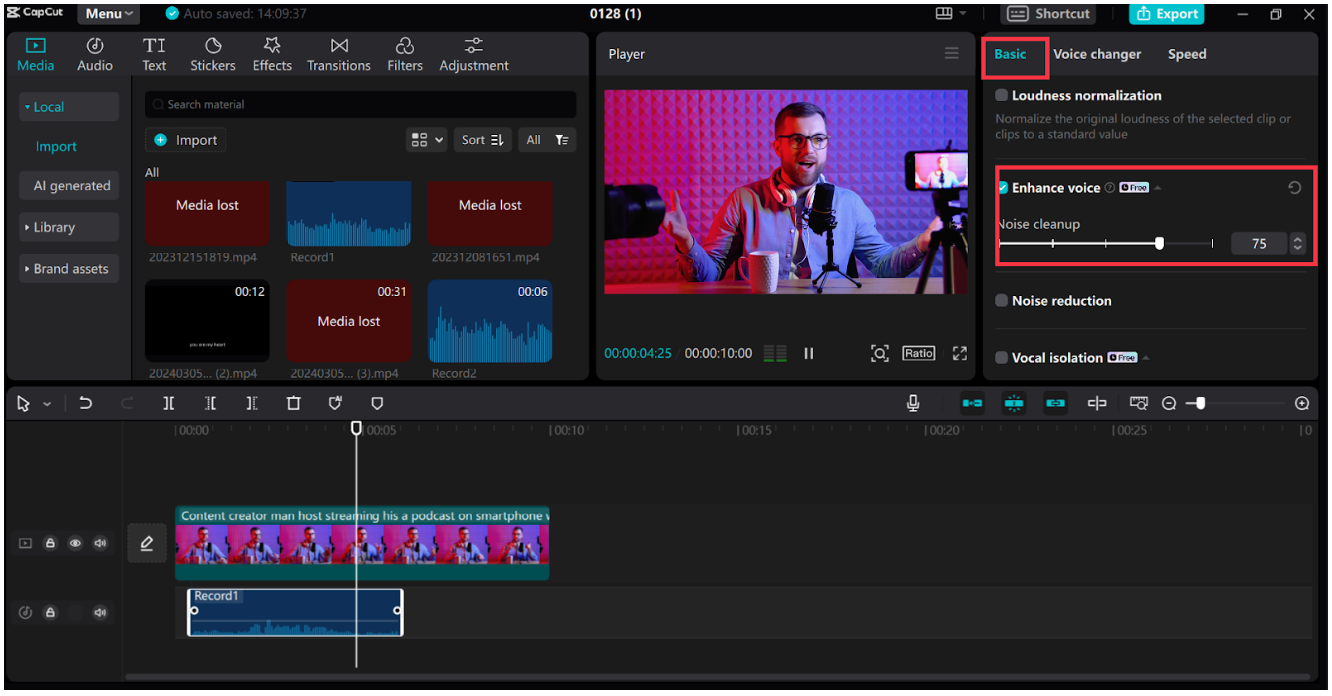
Task: Open the selection tool dropdown arrow
Action: coord(47,404)
